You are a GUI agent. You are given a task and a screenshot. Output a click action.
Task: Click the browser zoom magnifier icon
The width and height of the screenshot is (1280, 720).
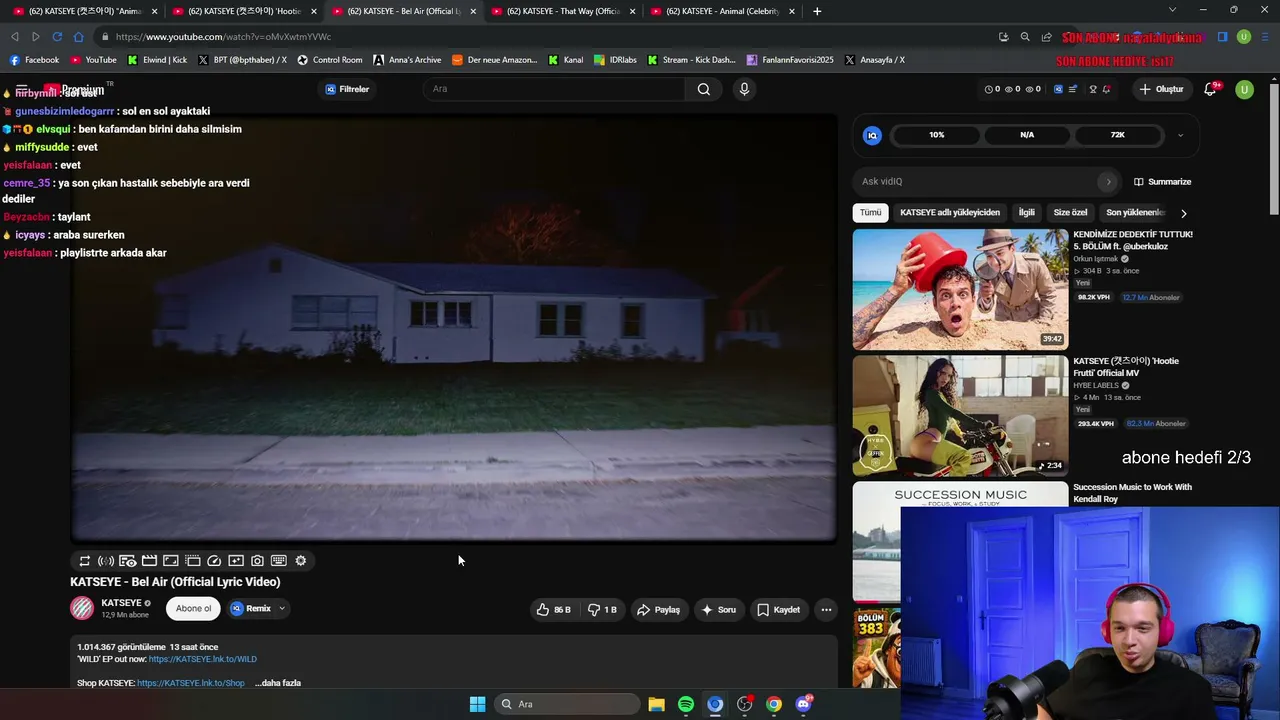coord(1025,37)
